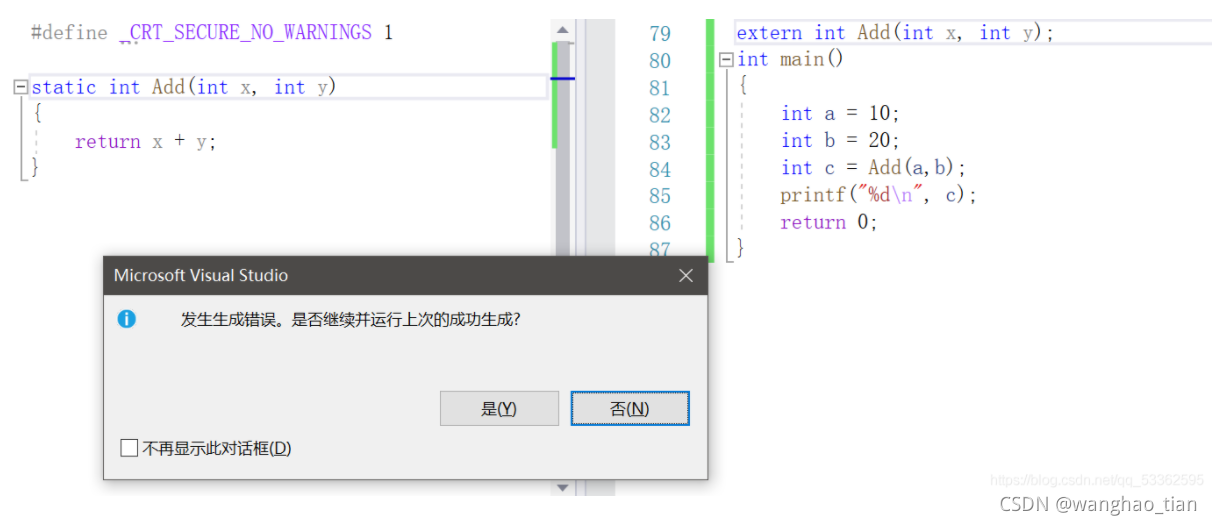Close the Microsoft Visual Studio dialog
1212x525 pixels.
tap(686, 276)
